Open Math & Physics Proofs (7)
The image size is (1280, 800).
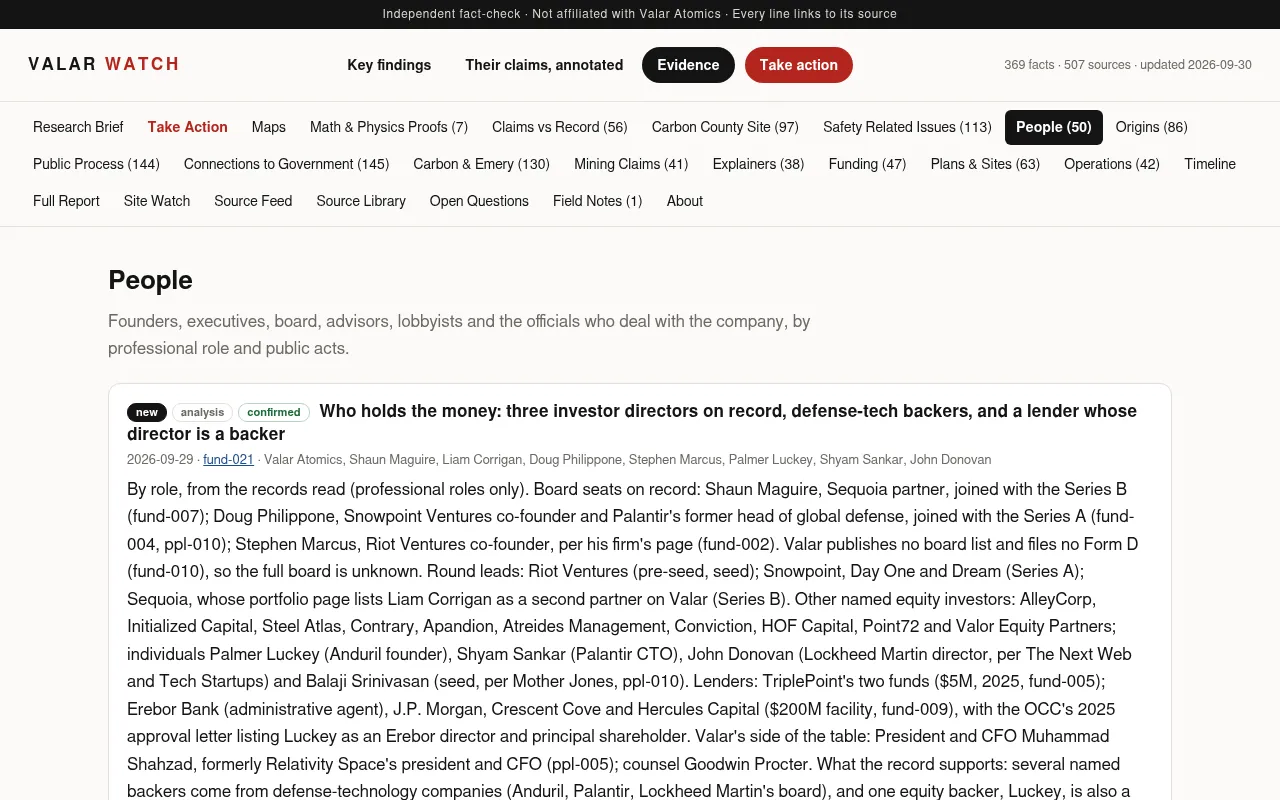(x=389, y=127)
